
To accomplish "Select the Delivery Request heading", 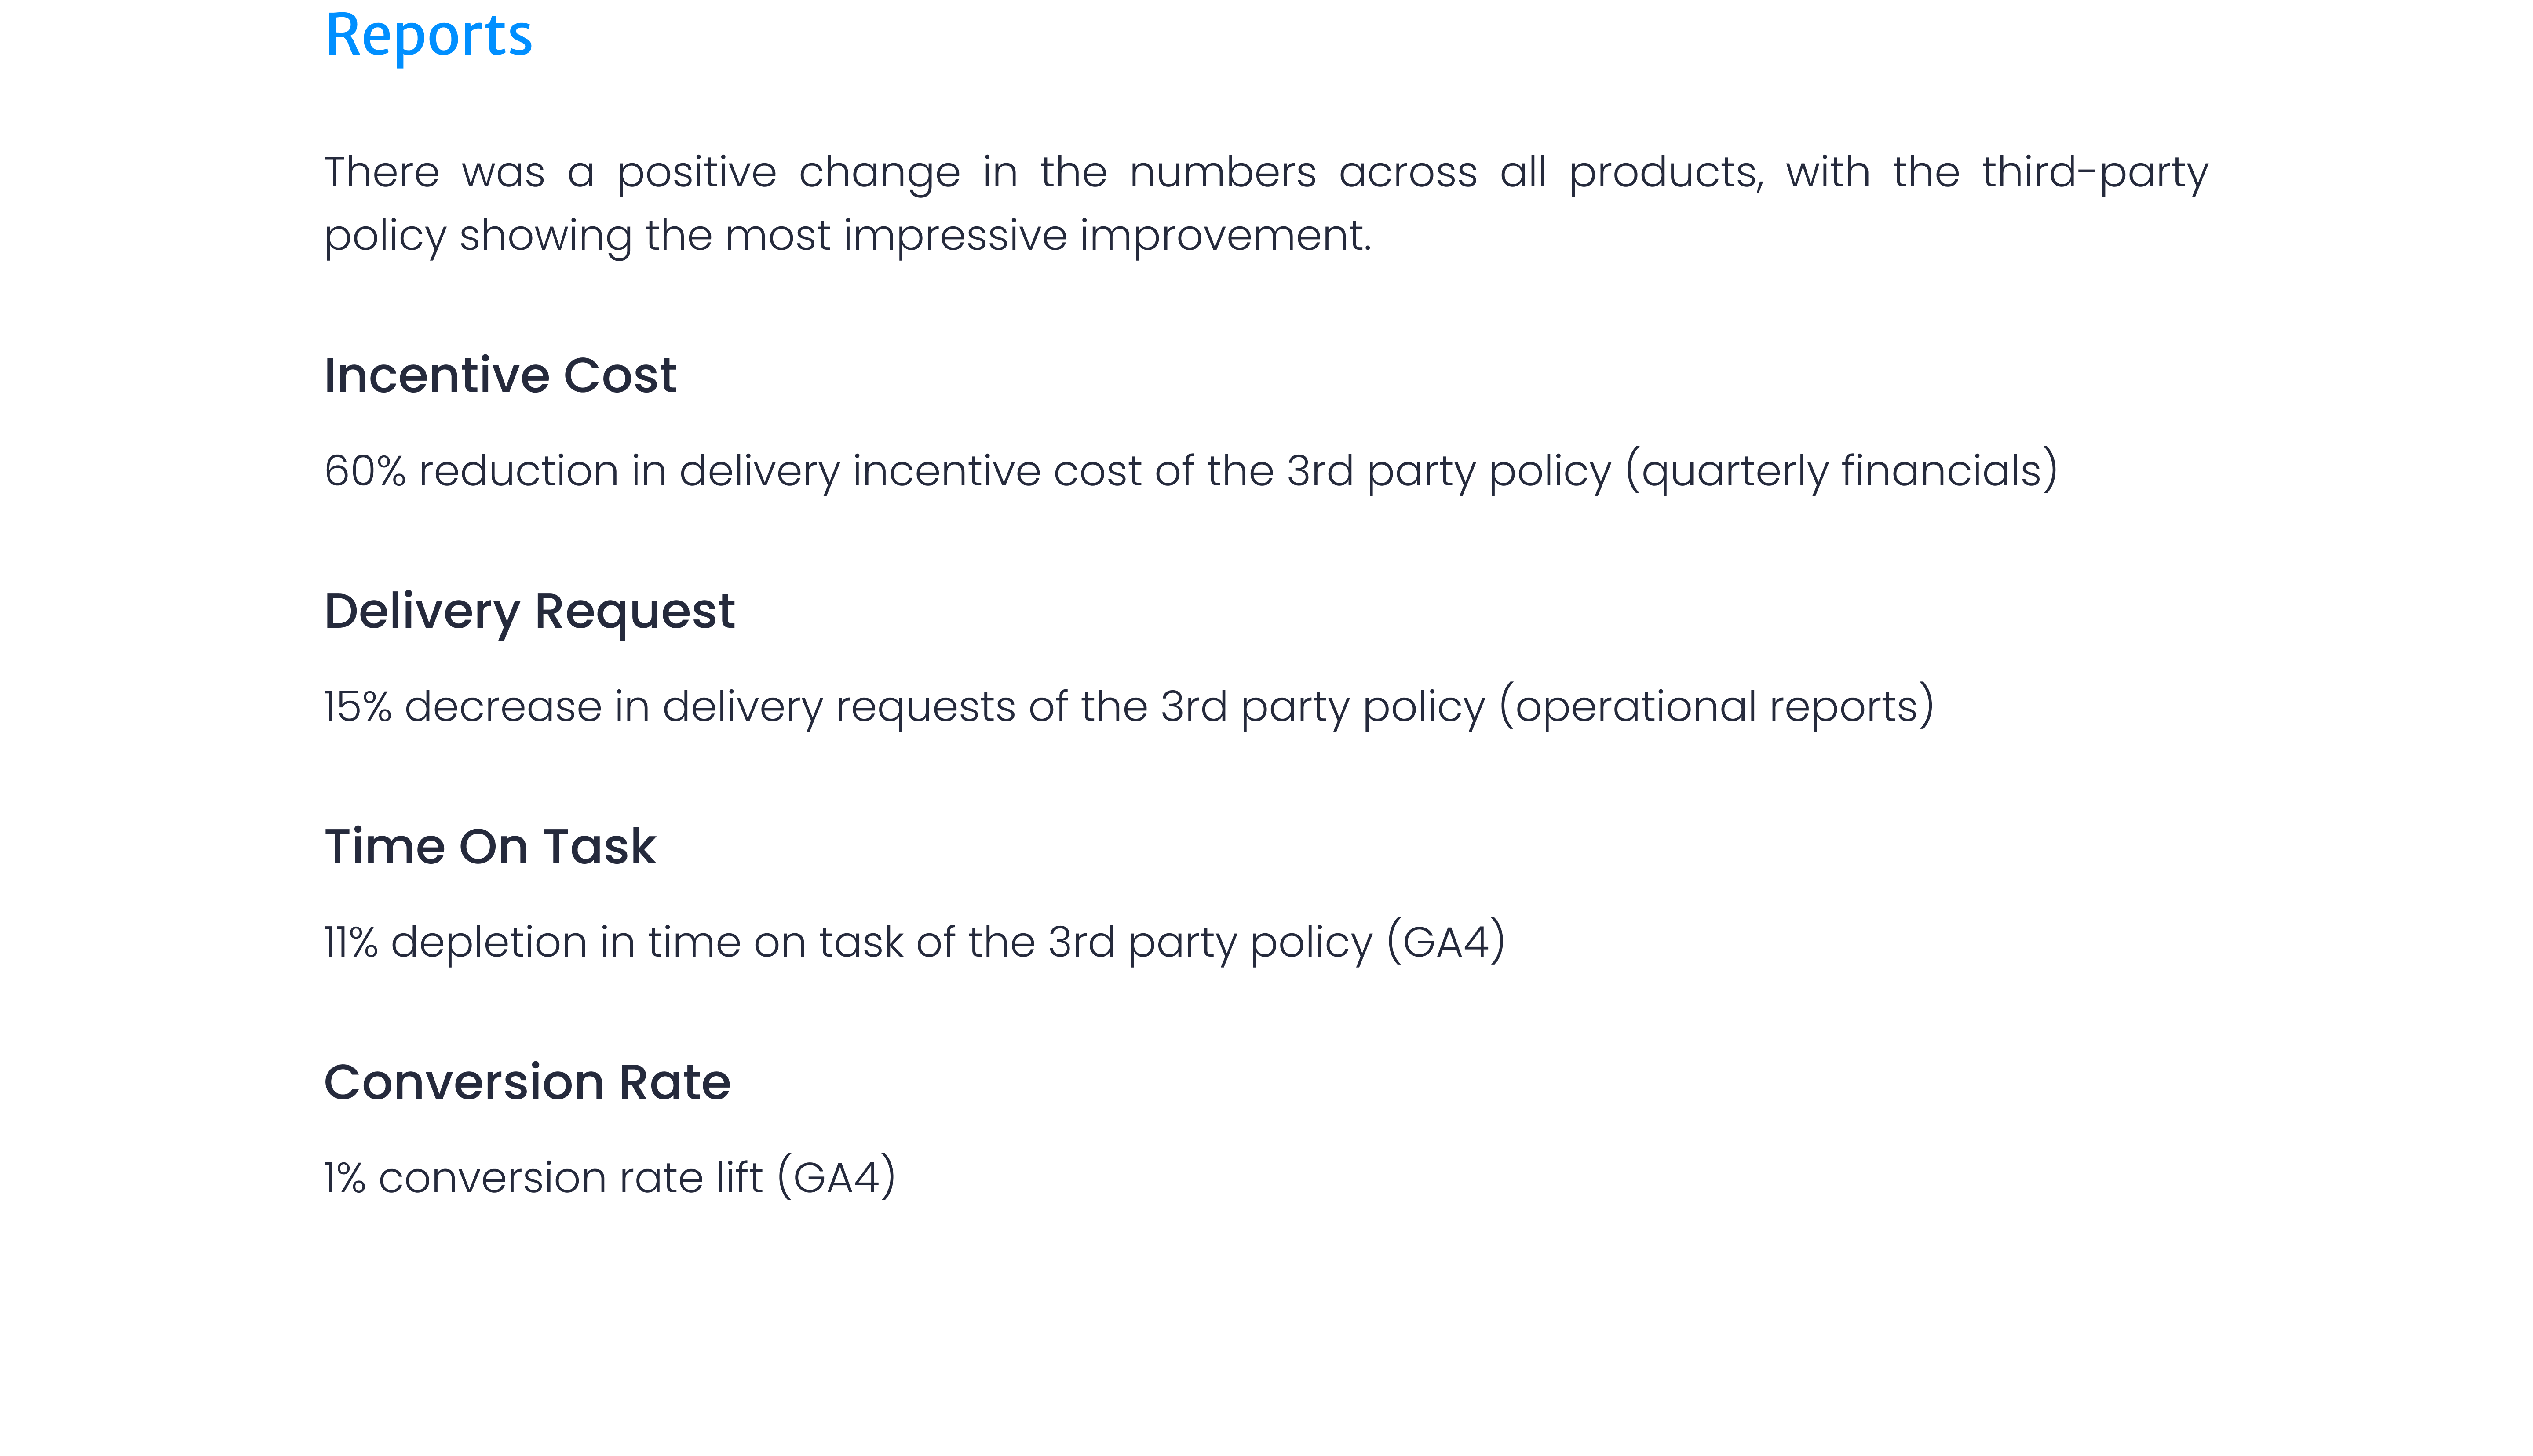I will tap(529, 611).
